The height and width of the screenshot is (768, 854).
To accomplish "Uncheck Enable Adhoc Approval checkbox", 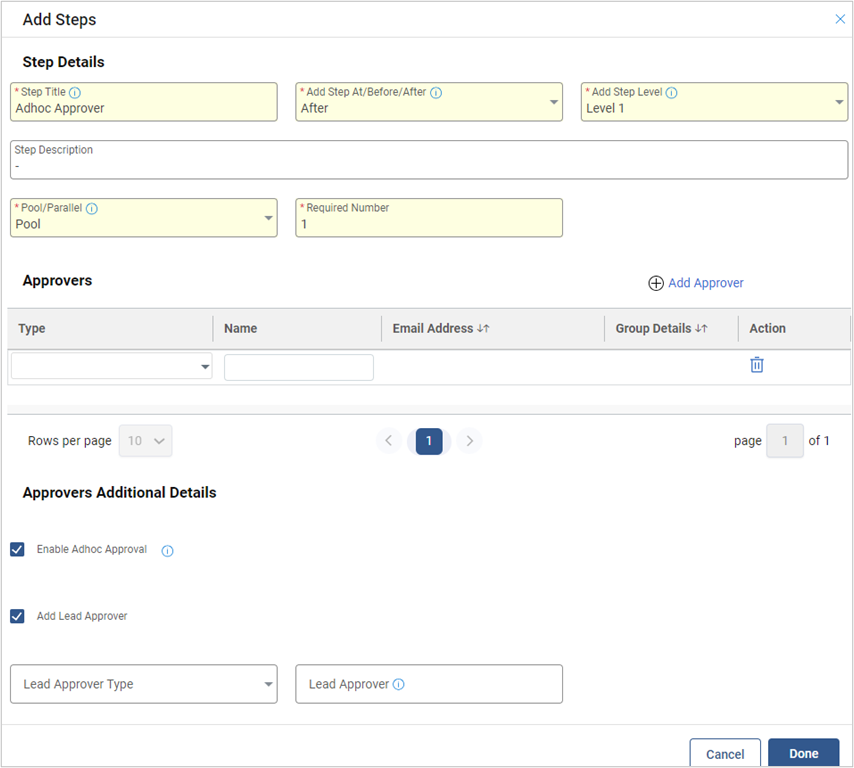I will [17, 550].
